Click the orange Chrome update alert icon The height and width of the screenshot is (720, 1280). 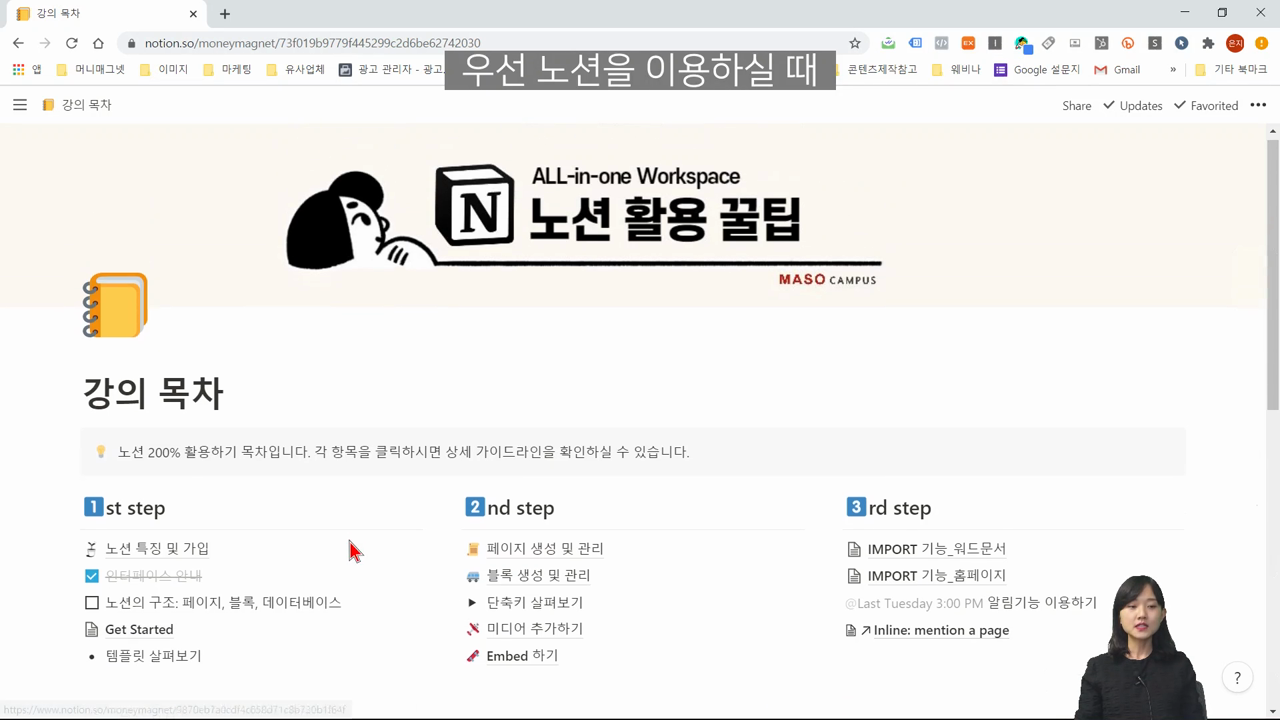pyautogui.click(x=1262, y=43)
